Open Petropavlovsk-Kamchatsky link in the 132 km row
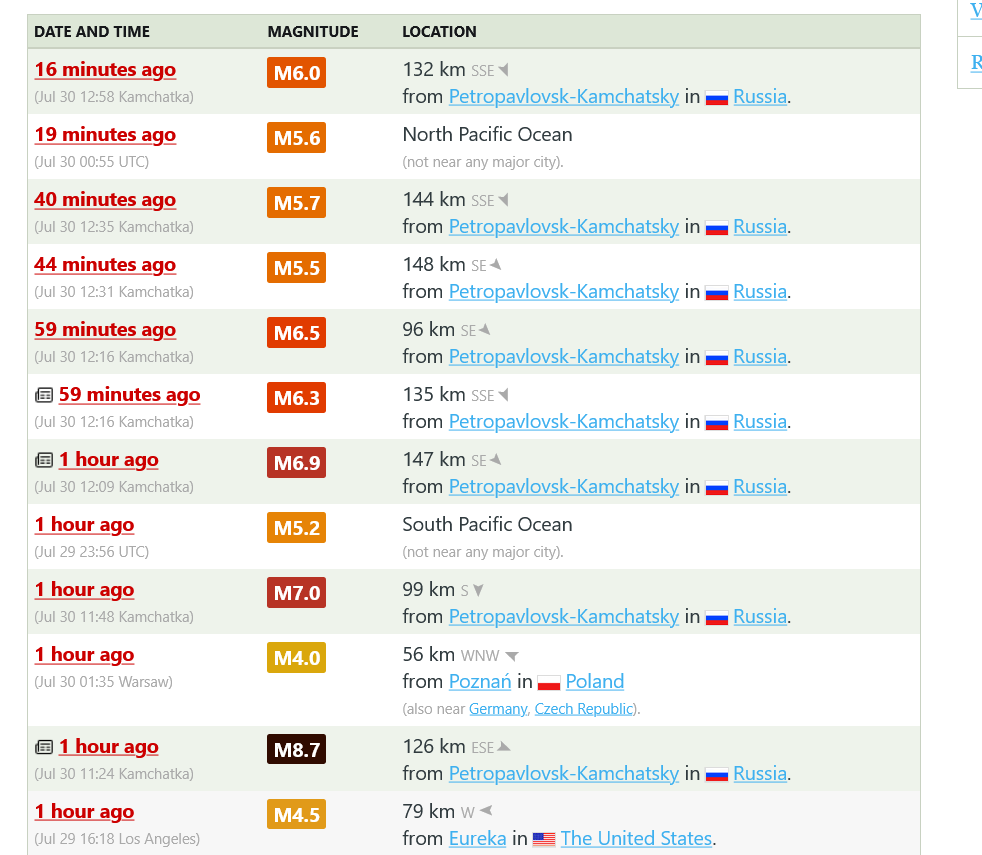The image size is (982, 855). [564, 96]
